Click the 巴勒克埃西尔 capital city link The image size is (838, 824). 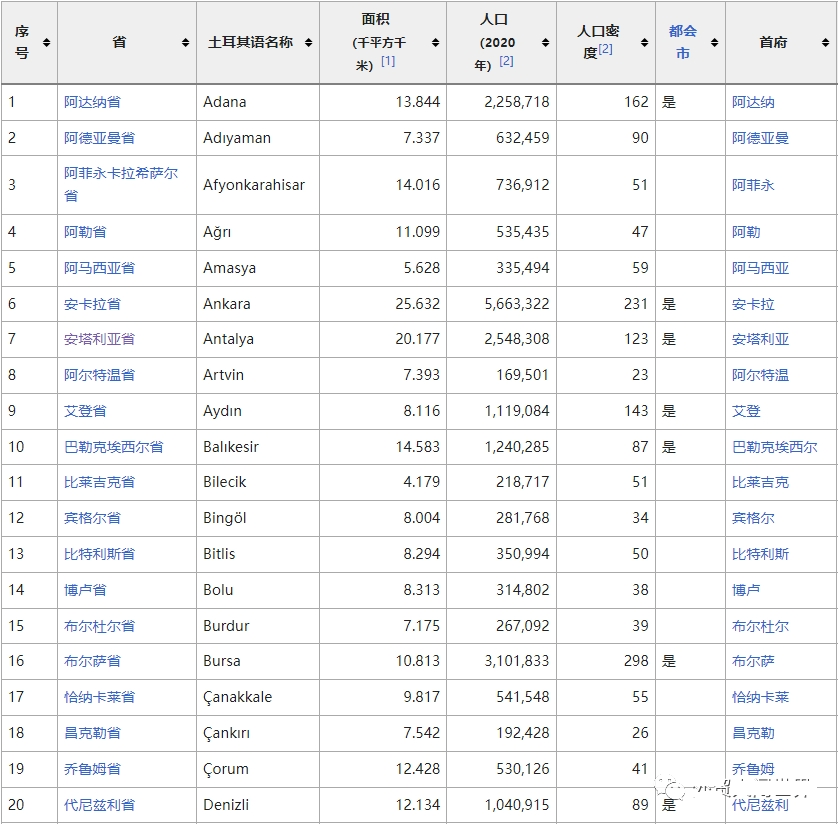pos(774,447)
